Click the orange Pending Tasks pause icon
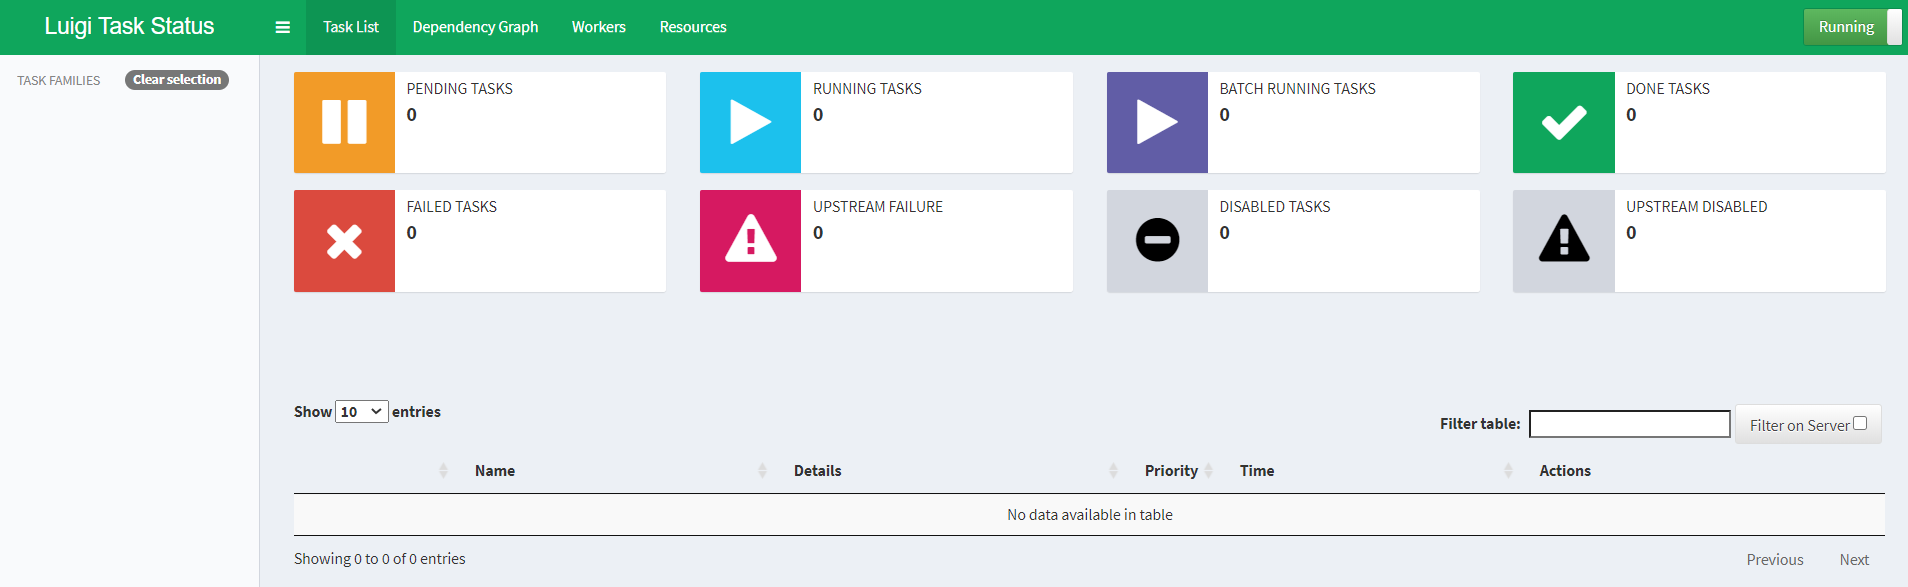The image size is (1908, 587). click(x=344, y=122)
